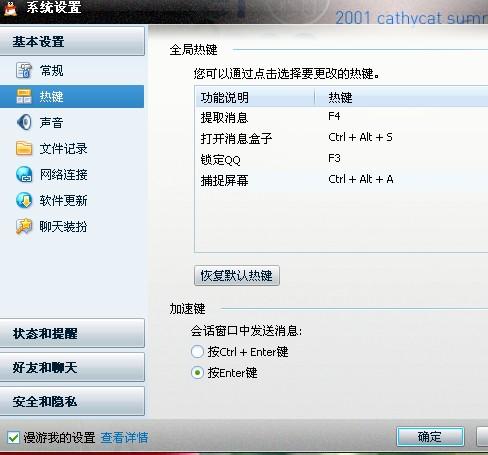
Task: Go to 声音 settings
Action: pos(72,122)
